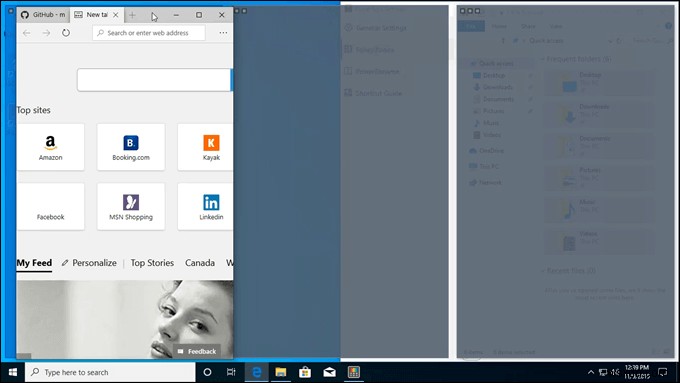This screenshot has width=680, height=383.
Task: Open the Action Center notifications icon
Action: pos(662,372)
